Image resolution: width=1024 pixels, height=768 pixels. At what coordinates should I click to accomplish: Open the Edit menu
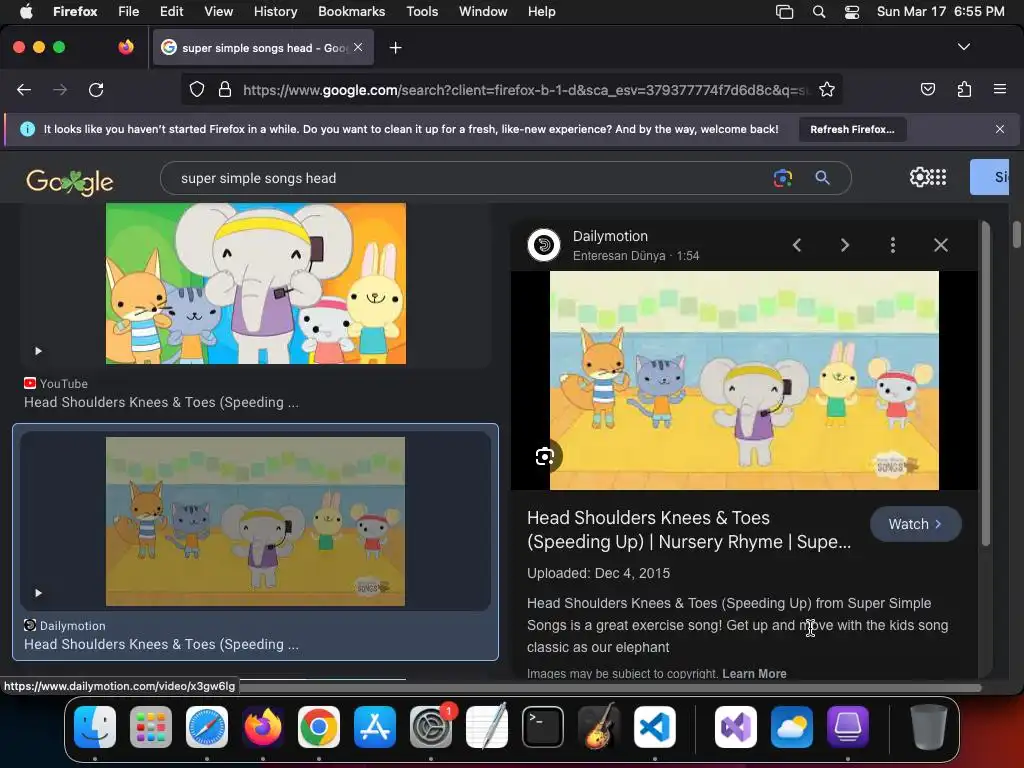(171, 11)
